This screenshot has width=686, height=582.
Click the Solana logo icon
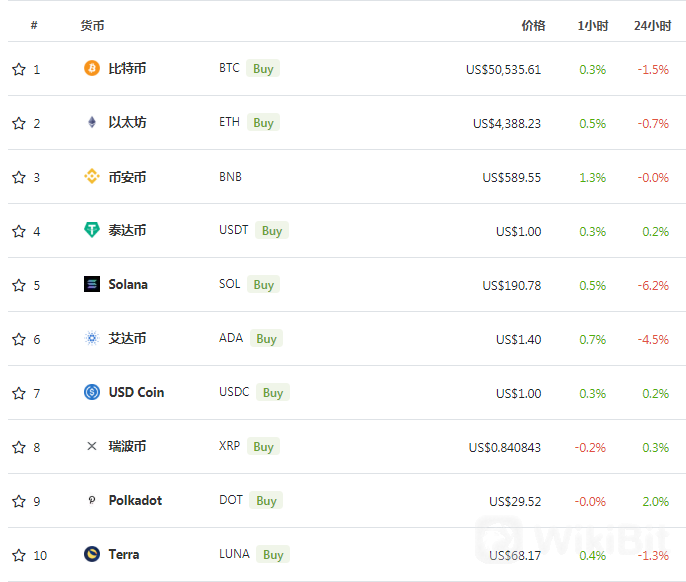click(x=92, y=284)
